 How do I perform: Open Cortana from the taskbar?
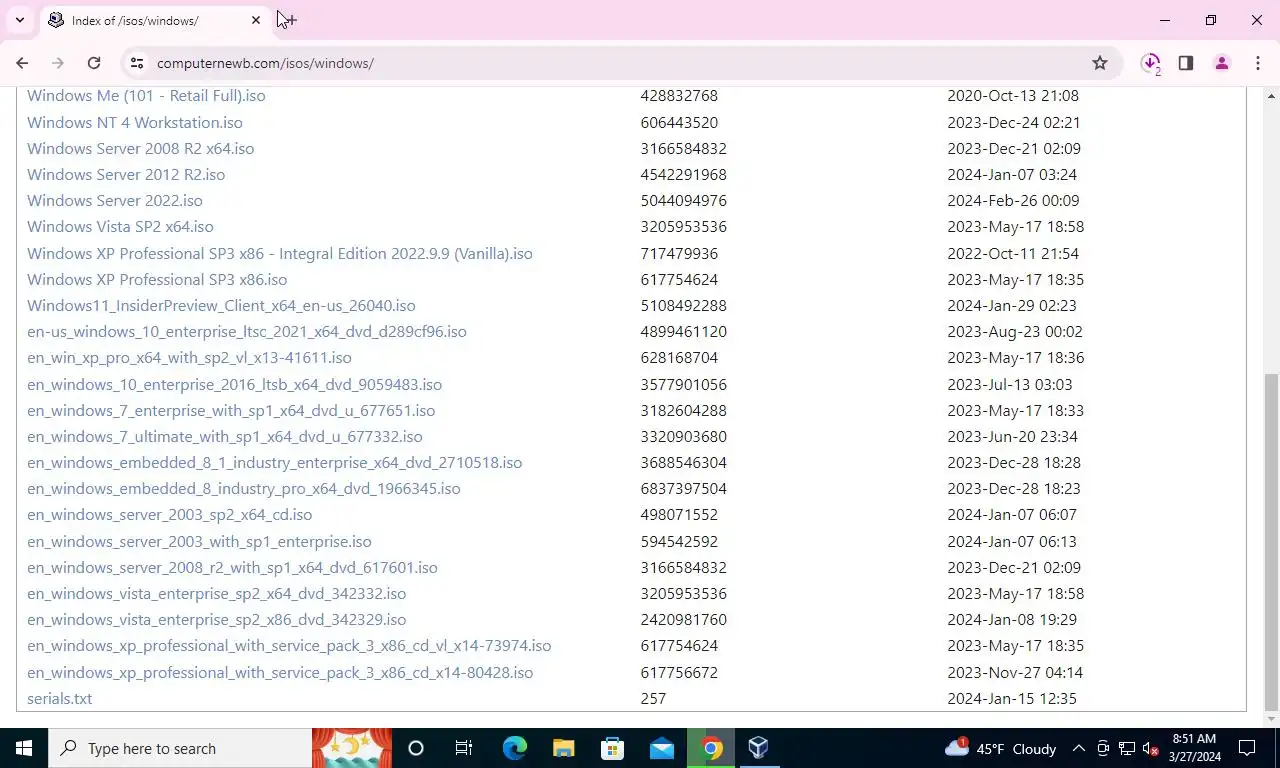(x=416, y=748)
